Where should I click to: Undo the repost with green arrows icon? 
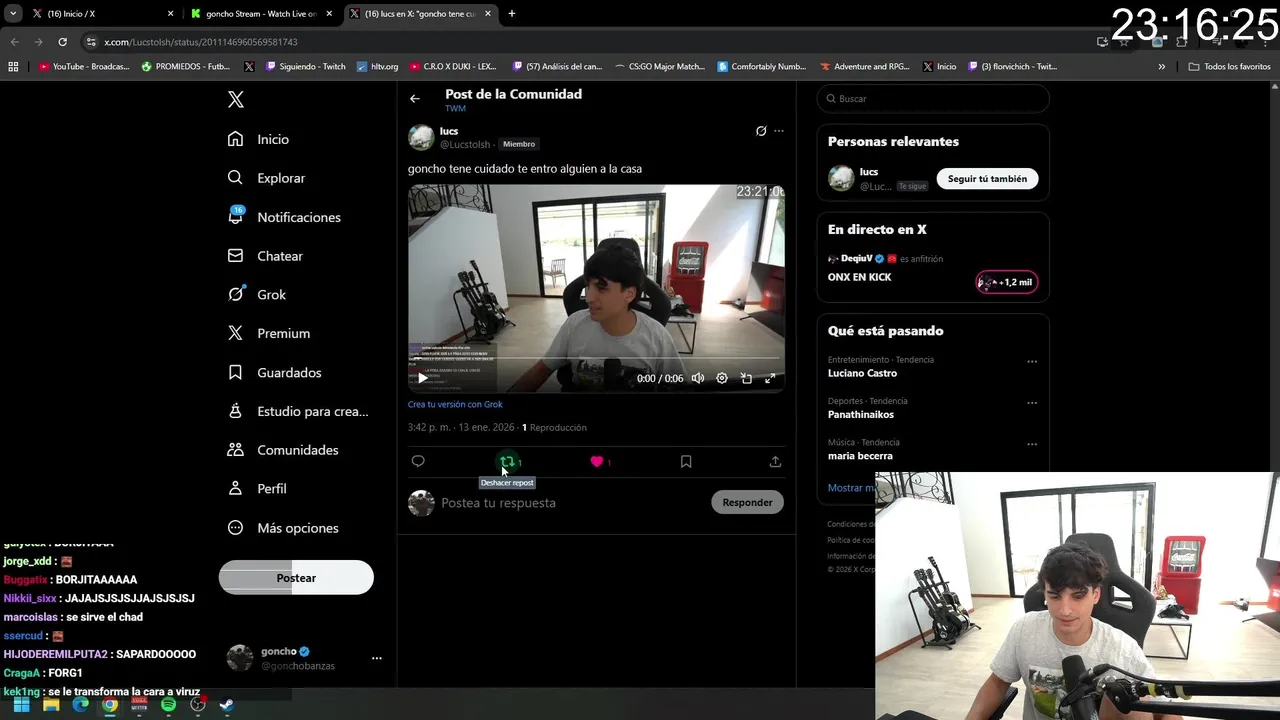507,461
